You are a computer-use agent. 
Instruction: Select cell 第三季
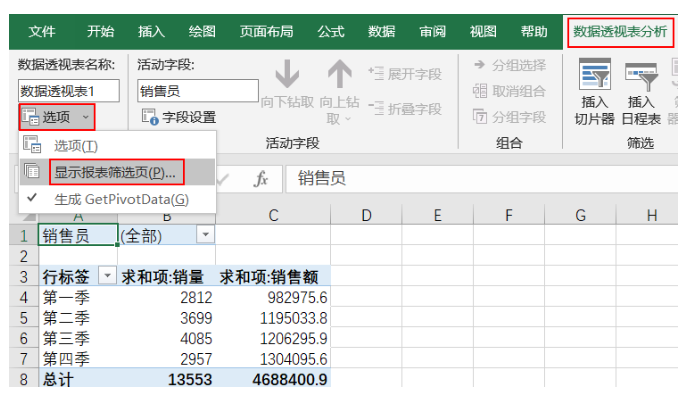(78, 338)
